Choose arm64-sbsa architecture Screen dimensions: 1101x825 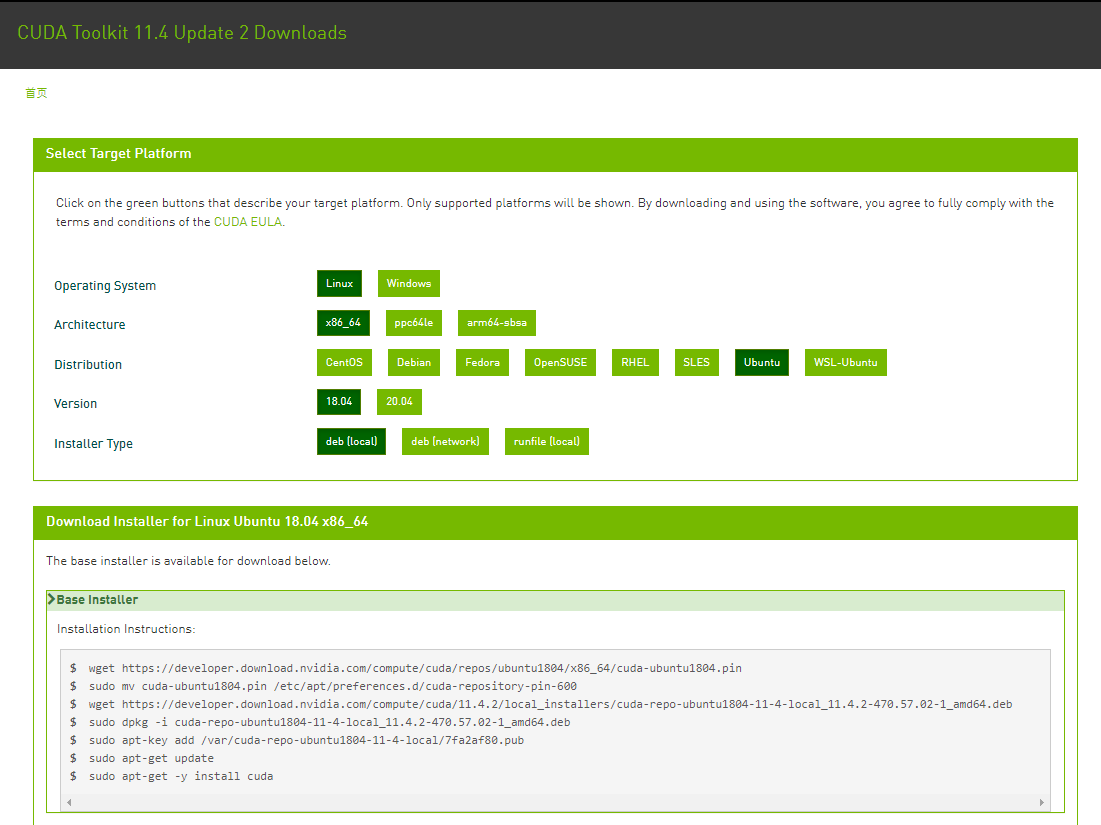coord(496,323)
